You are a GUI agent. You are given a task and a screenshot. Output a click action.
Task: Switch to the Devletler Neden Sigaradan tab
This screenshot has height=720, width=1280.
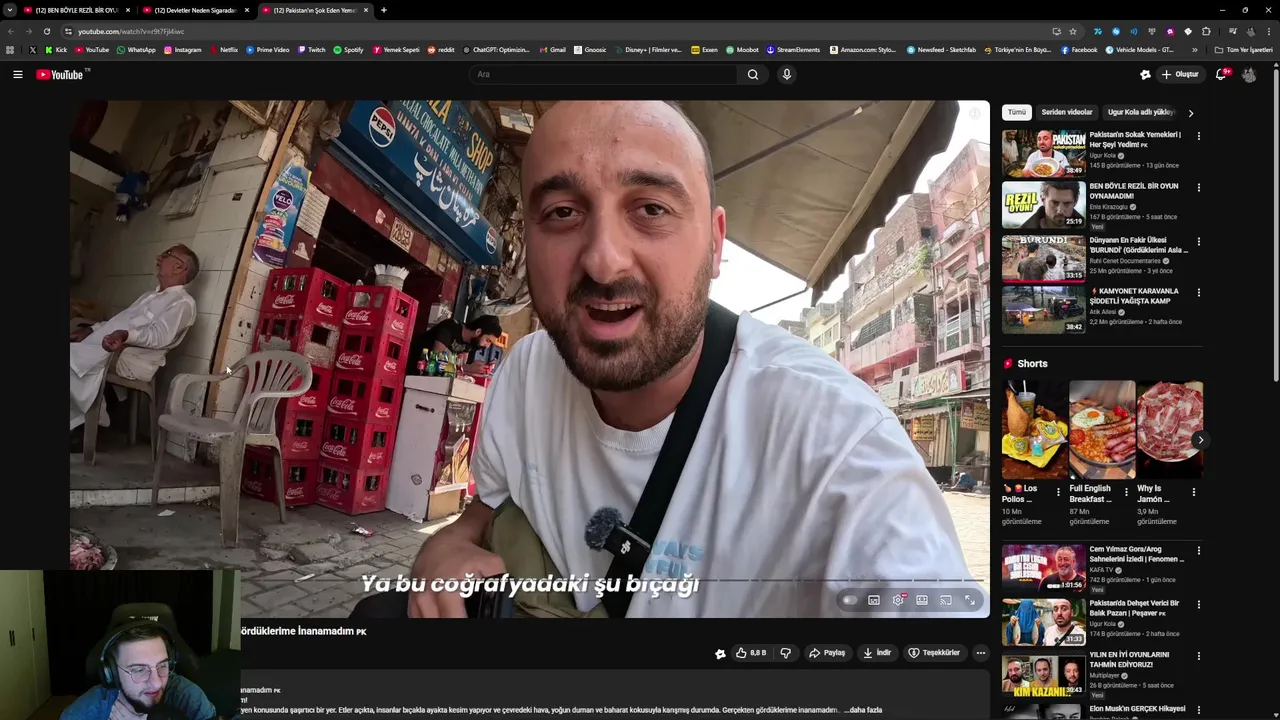pos(195,10)
